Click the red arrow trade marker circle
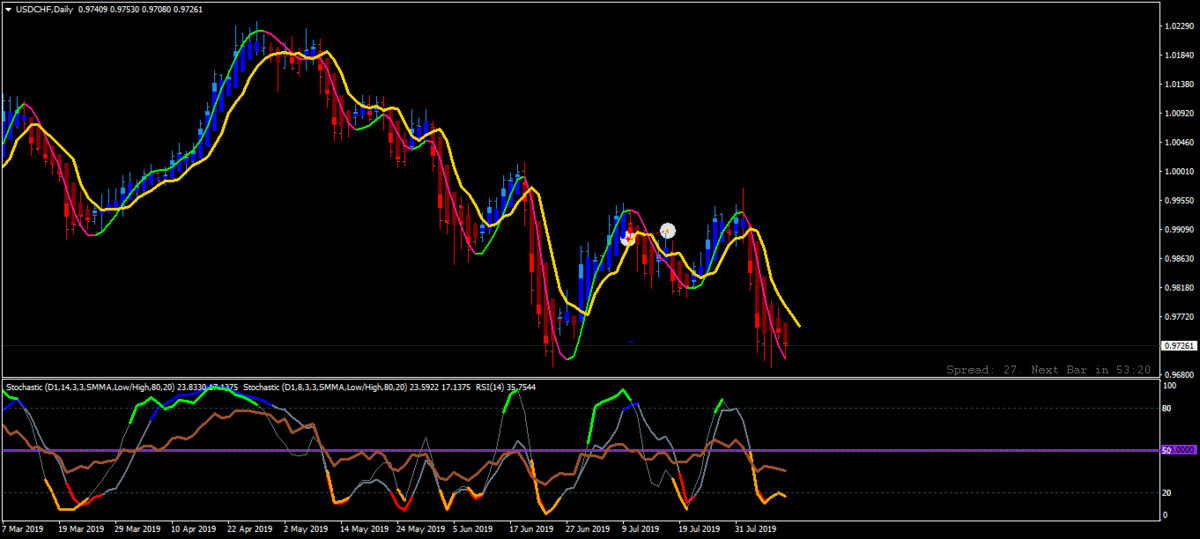 coord(628,238)
